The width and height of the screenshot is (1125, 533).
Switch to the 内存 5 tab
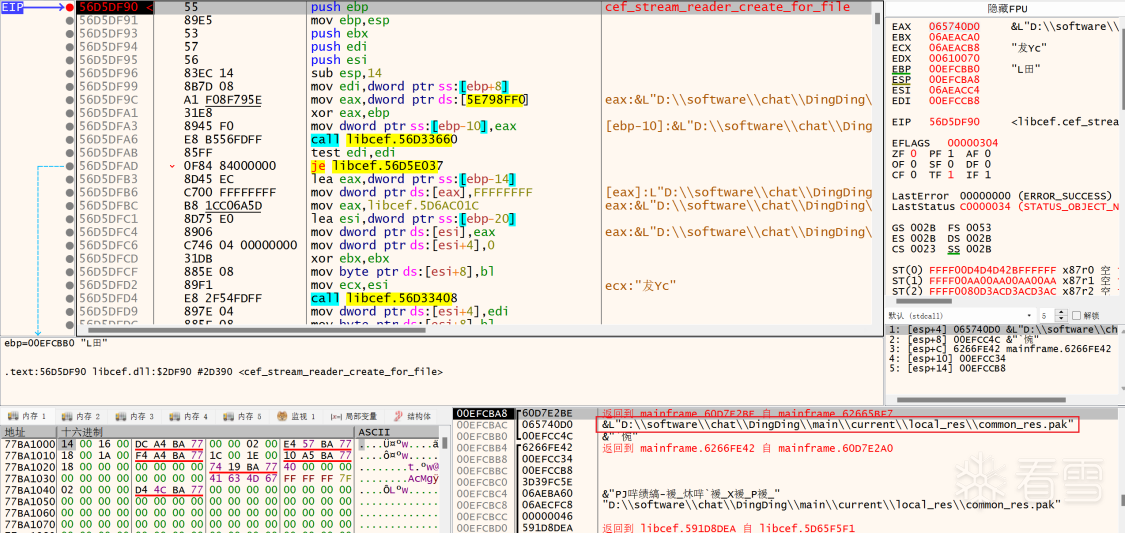[243, 416]
